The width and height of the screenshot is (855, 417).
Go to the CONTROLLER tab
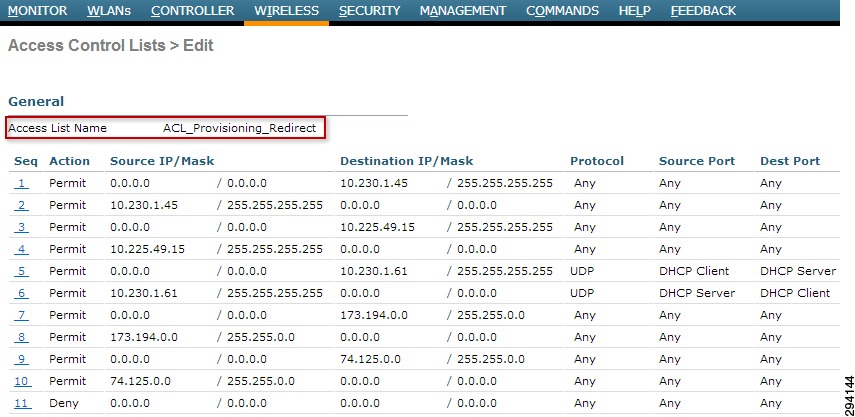tap(192, 10)
